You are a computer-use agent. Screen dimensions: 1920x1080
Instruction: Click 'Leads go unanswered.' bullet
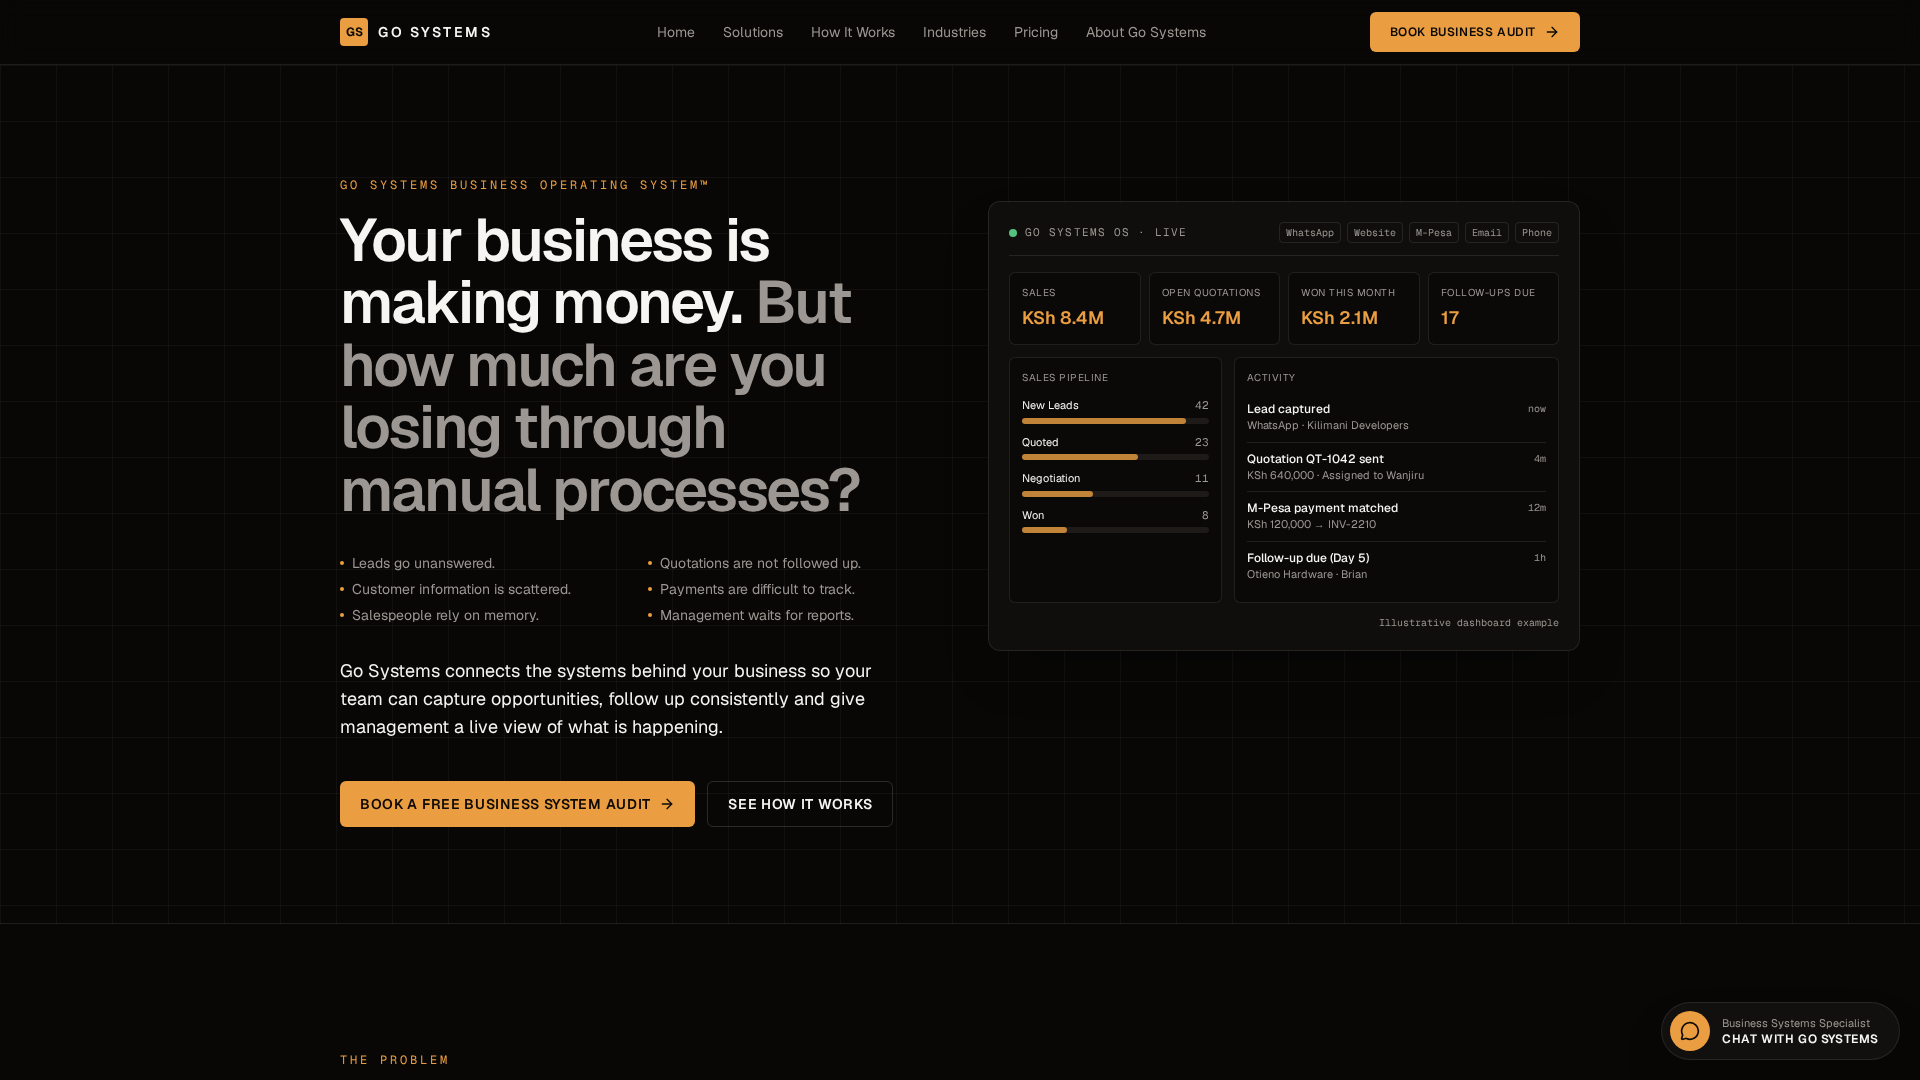423,564
